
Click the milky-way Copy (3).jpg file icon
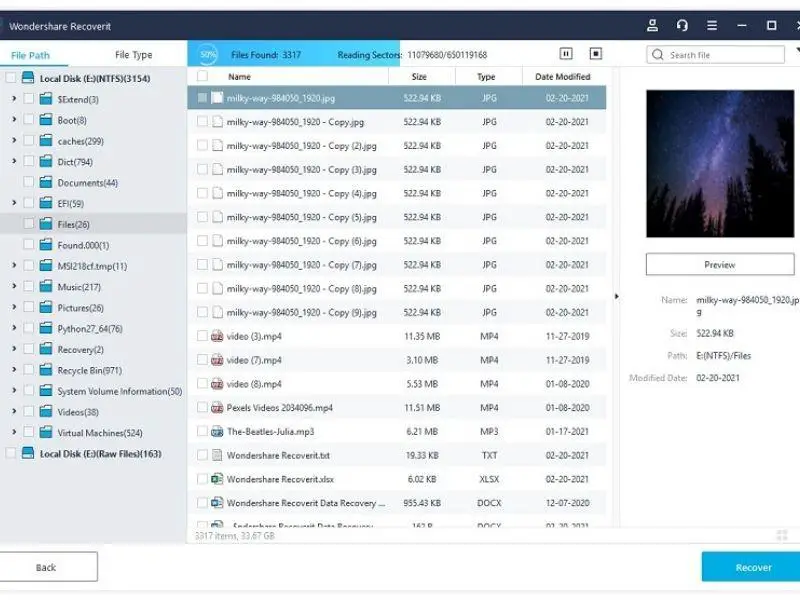point(217,169)
